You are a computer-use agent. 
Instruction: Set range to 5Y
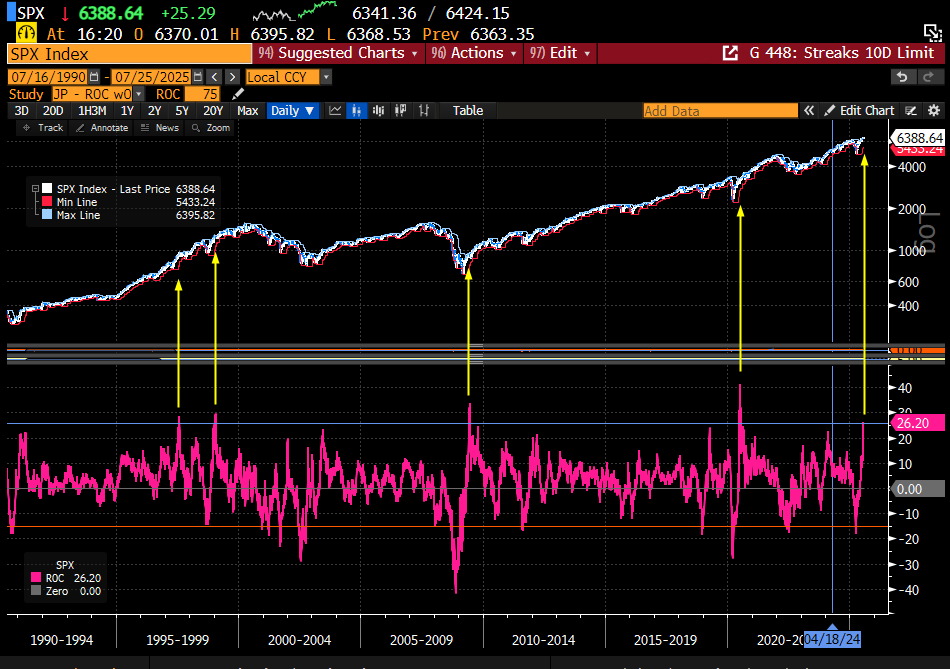[x=182, y=110]
